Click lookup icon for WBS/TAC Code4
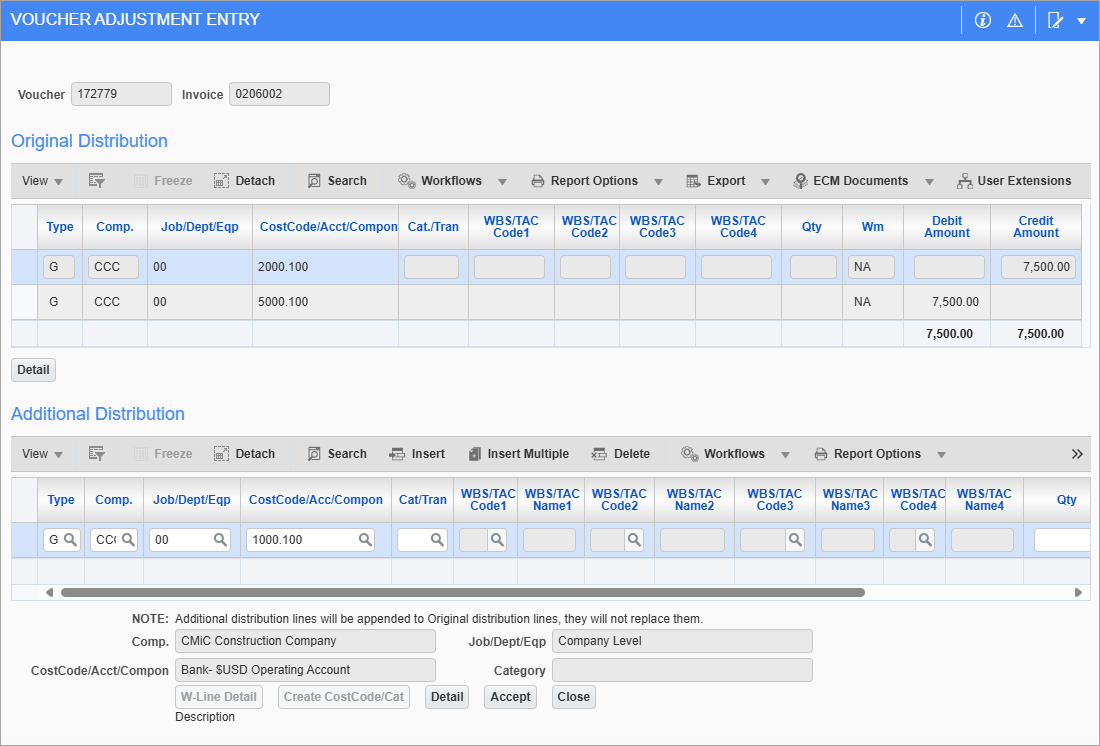Screen dimensions: 1100x746 (925, 540)
